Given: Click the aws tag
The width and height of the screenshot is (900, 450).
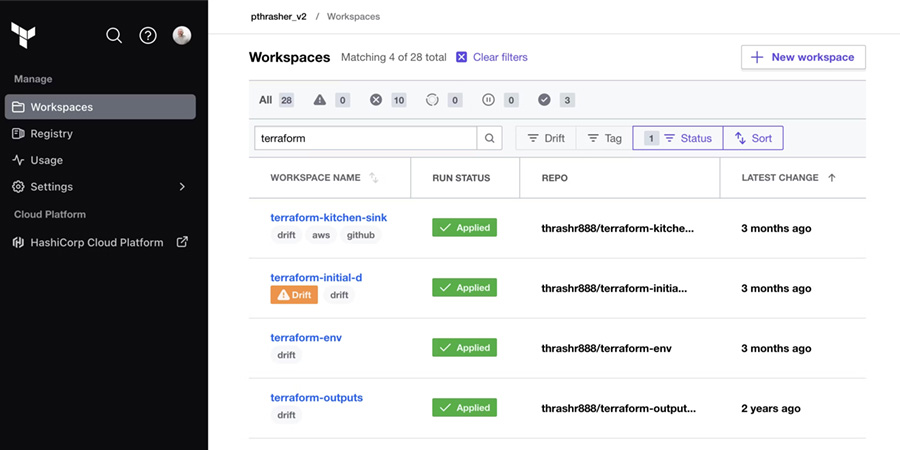Looking at the screenshot, I should point(321,235).
